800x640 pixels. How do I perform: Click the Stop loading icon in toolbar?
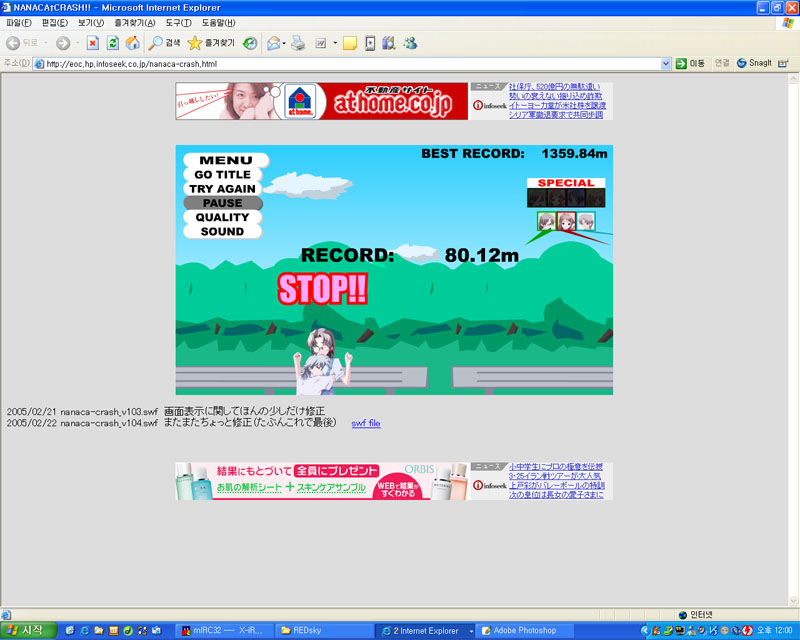[93, 43]
